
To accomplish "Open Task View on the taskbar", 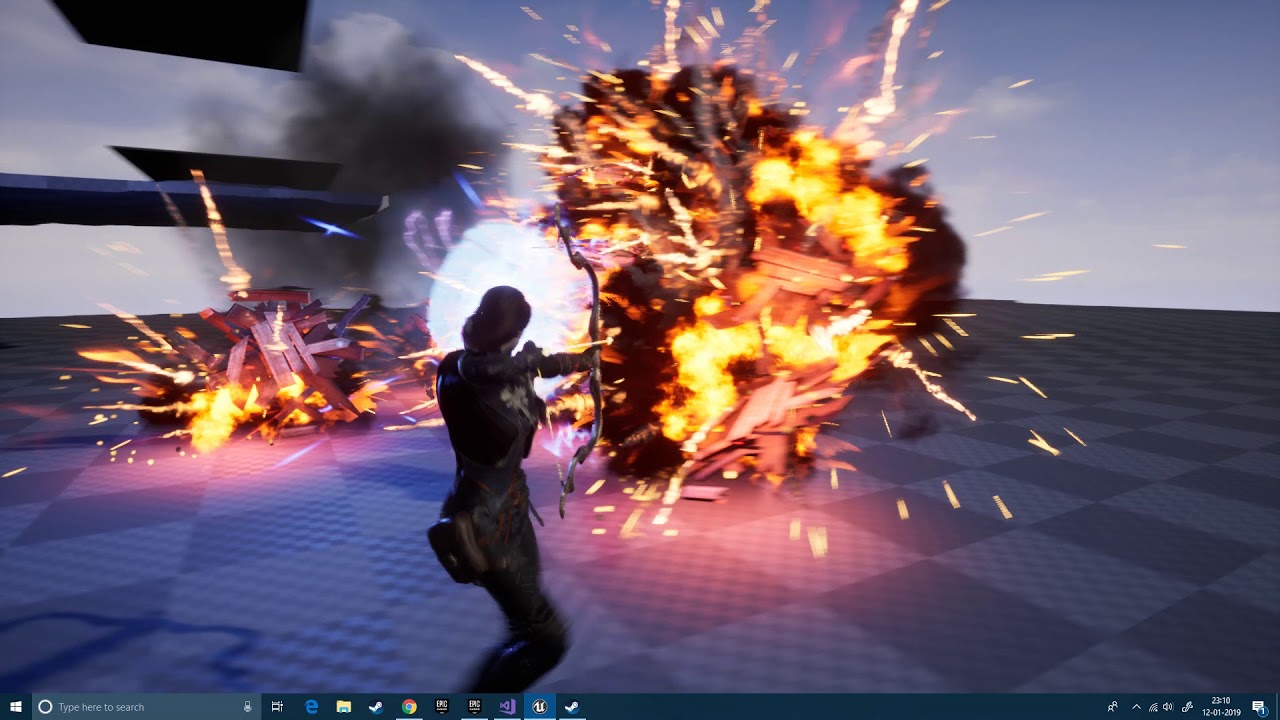I will point(277,707).
